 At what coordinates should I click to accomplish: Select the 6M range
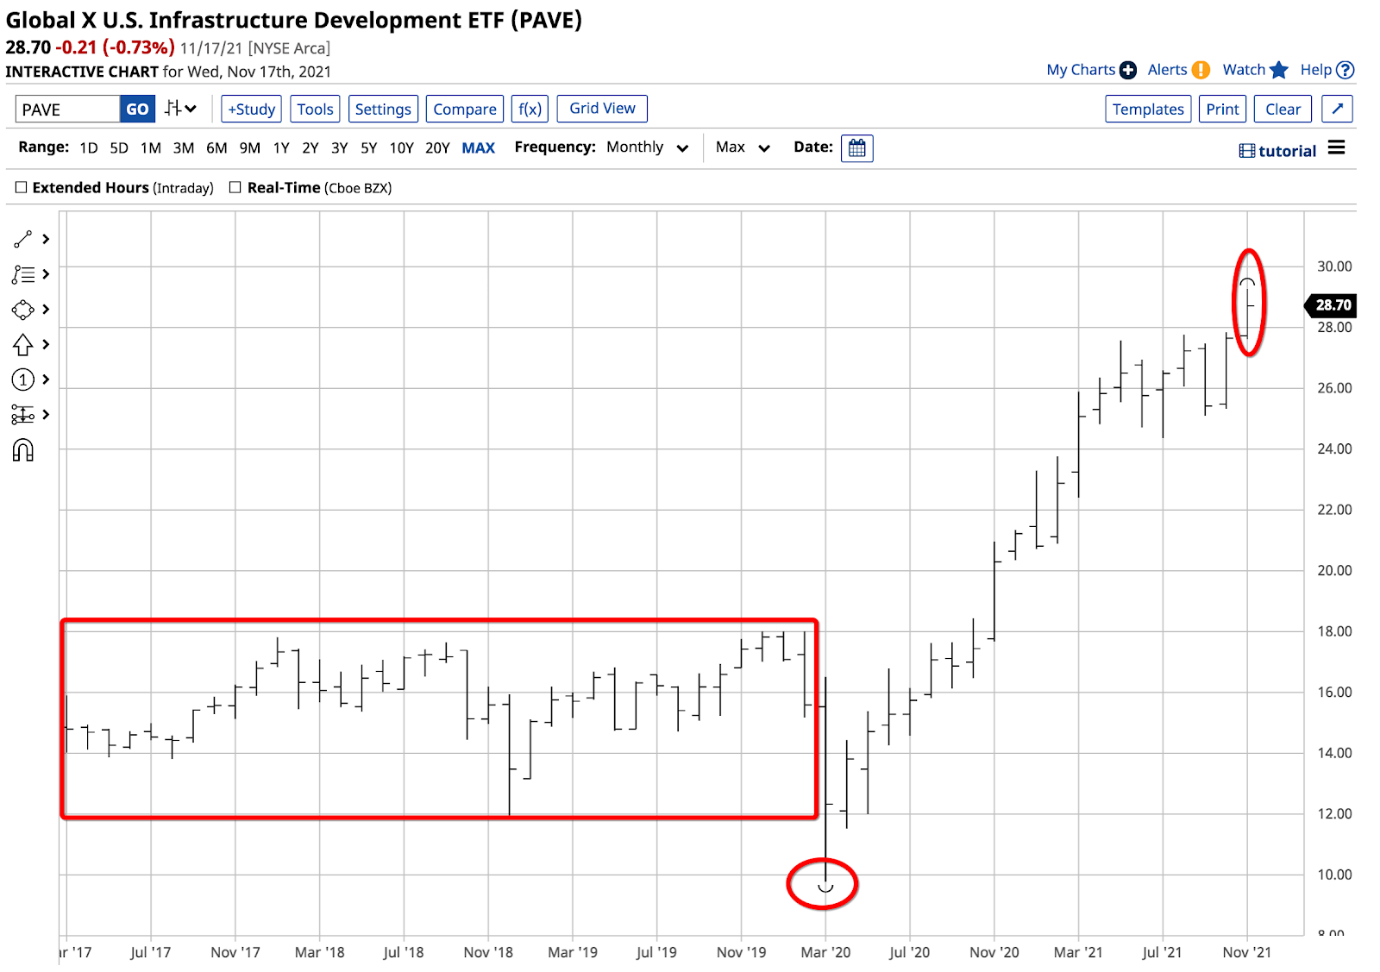click(217, 148)
